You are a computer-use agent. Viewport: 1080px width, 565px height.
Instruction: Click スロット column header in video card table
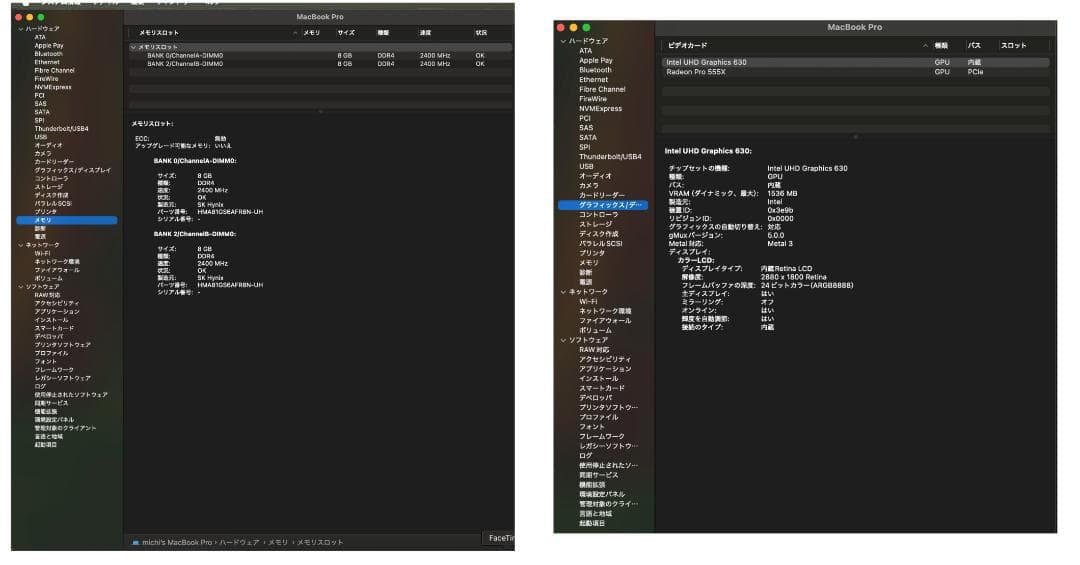point(1013,45)
